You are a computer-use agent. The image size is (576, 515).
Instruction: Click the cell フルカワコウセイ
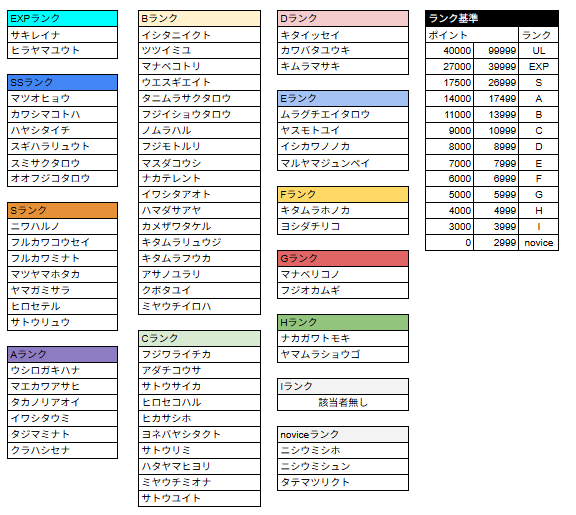coord(62,242)
